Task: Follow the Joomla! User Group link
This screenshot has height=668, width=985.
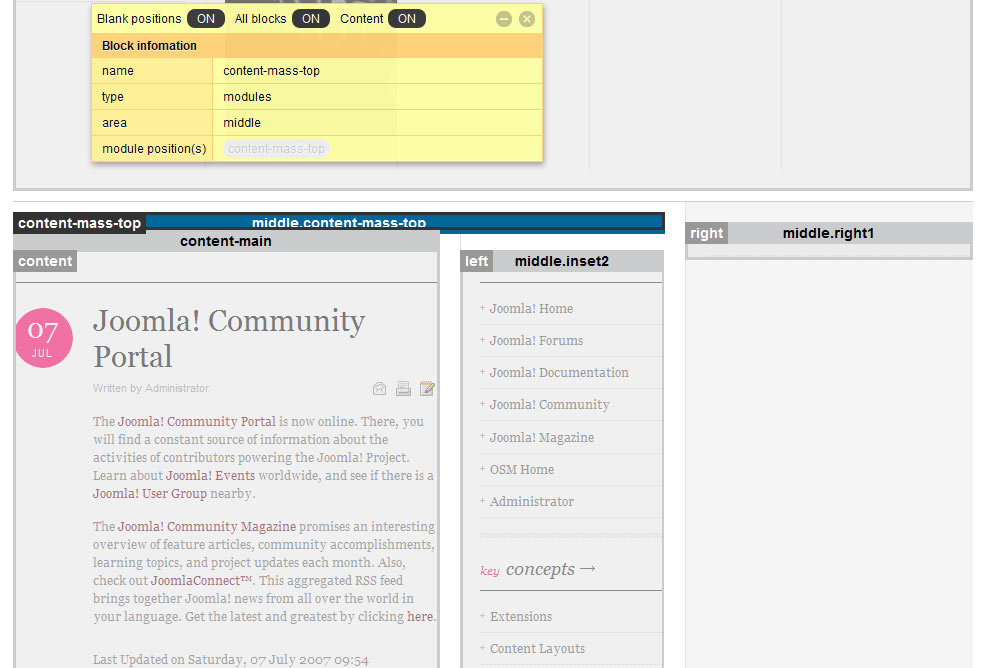Action: 150,494
